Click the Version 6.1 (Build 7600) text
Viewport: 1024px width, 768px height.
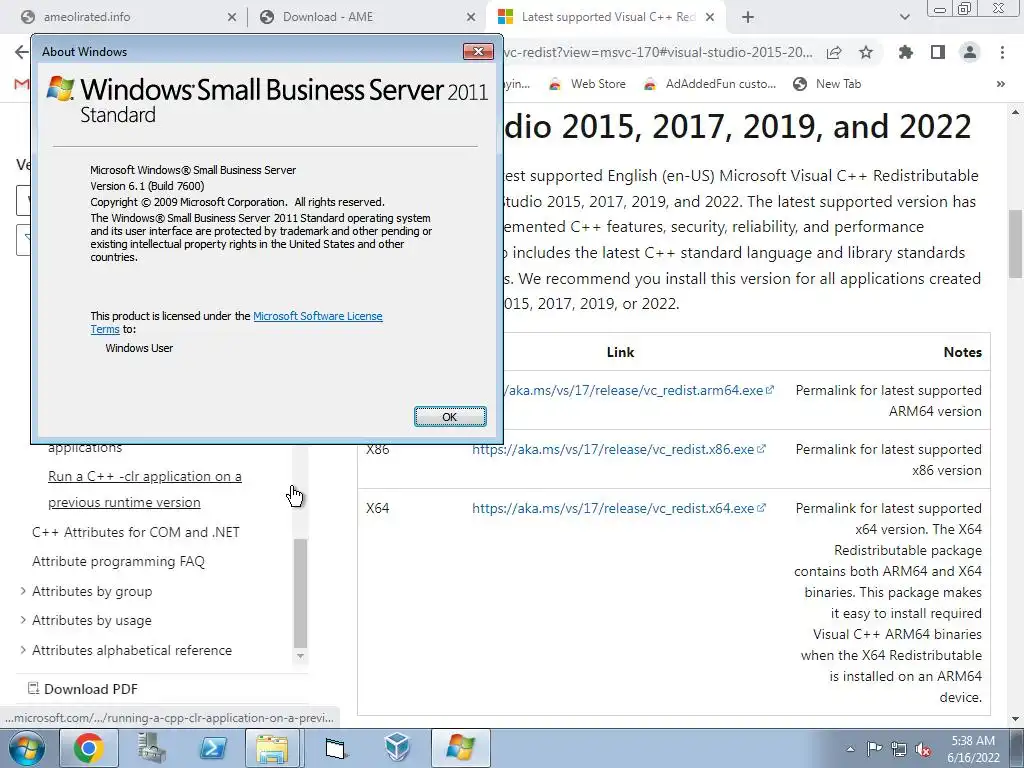point(148,186)
